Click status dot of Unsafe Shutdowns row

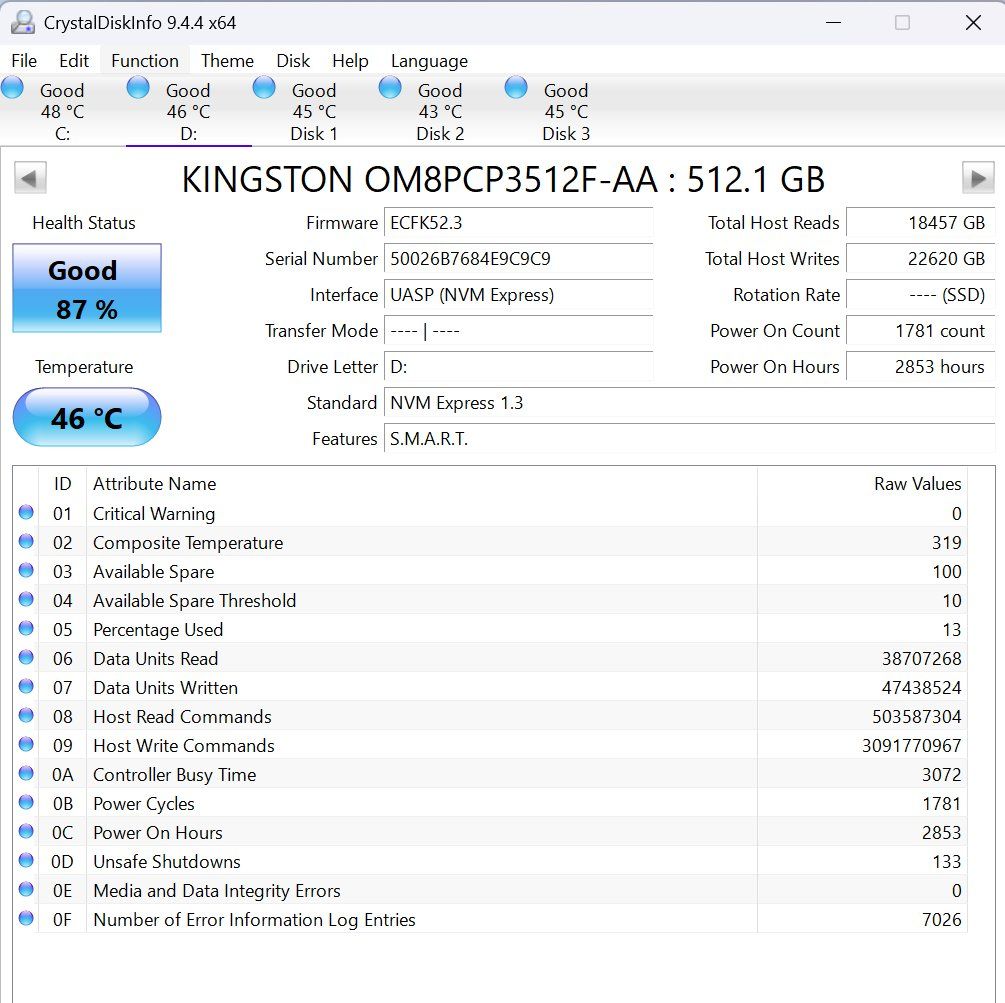pos(26,860)
